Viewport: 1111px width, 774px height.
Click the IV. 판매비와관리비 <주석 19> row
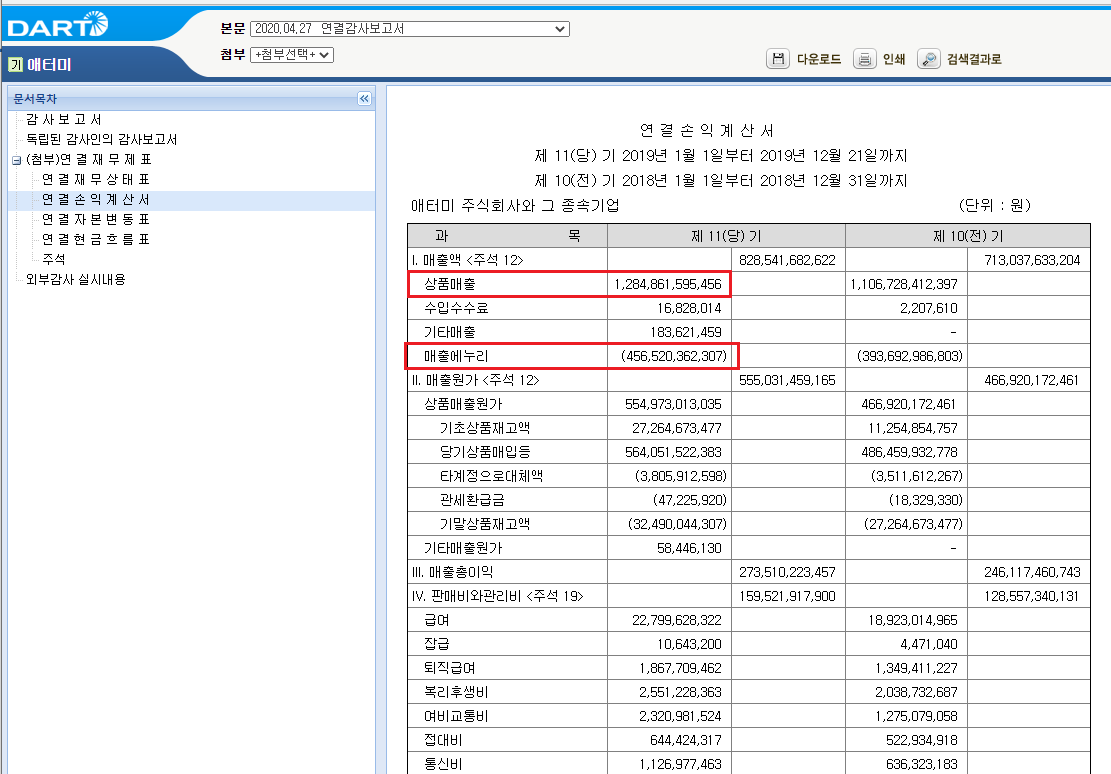point(497,596)
